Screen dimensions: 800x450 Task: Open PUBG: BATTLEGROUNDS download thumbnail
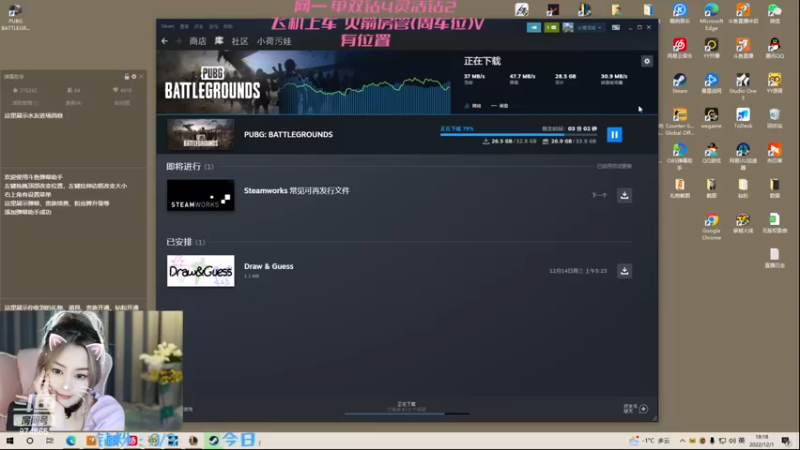pyautogui.click(x=201, y=135)
